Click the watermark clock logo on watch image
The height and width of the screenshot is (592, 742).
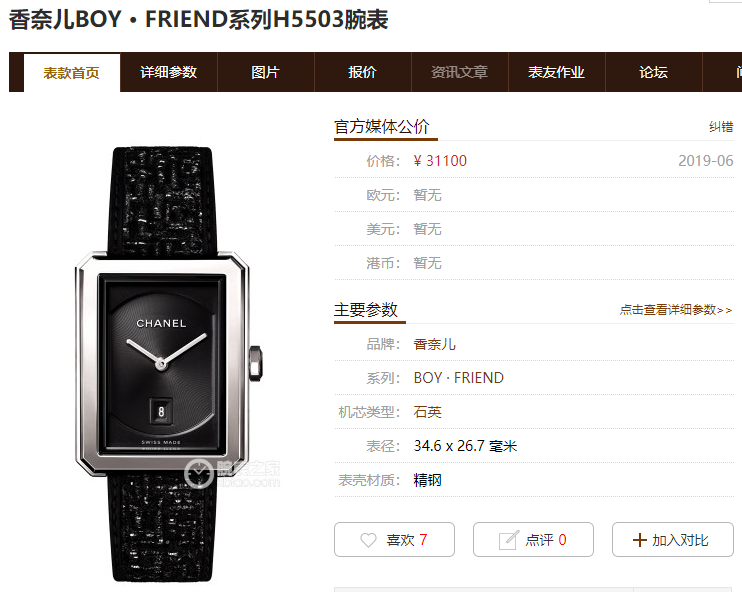tap(198, 473)
